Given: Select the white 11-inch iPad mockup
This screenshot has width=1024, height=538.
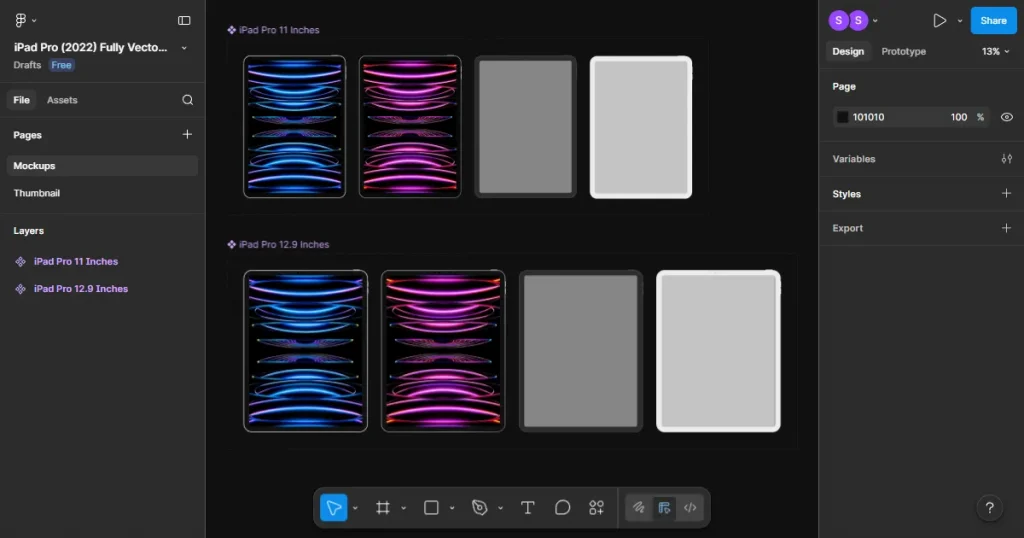Looking at the screenshot, I should pos(641,127).
